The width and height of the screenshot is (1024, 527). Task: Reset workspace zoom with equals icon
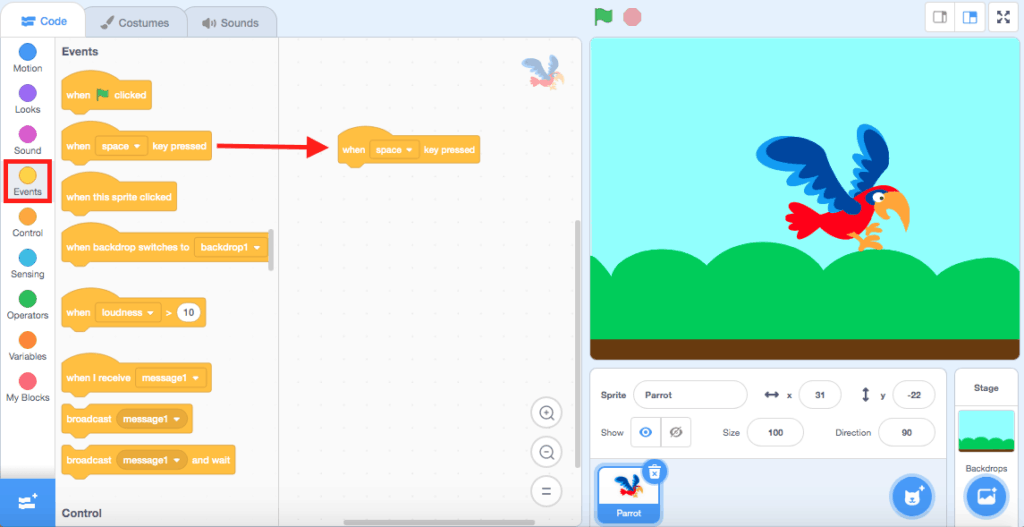[547, 491]
